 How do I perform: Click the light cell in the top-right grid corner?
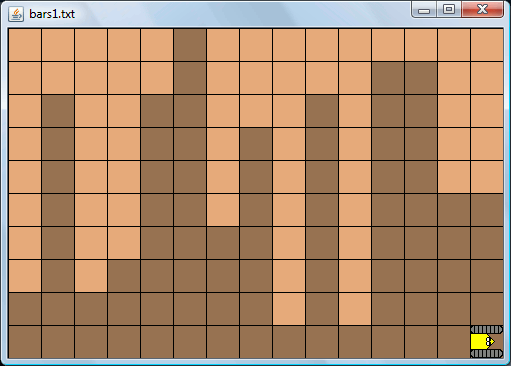487,45
